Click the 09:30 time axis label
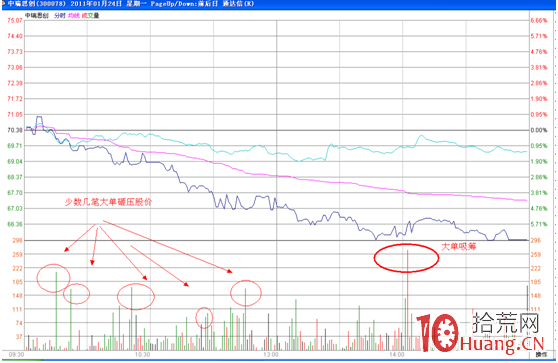 click(16, 354)
